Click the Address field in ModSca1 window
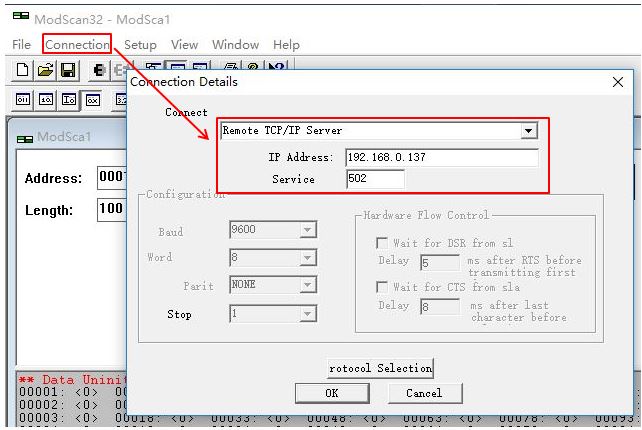This screenshot has height=430, width=642. [x=112, y=178]
